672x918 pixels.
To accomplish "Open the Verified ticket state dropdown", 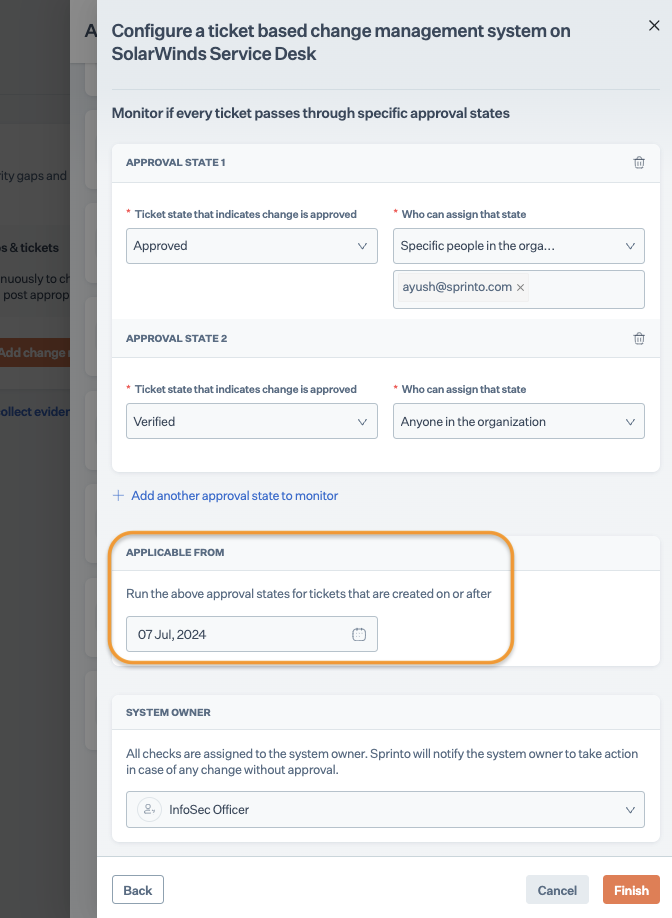I will [x=252, y=421].
